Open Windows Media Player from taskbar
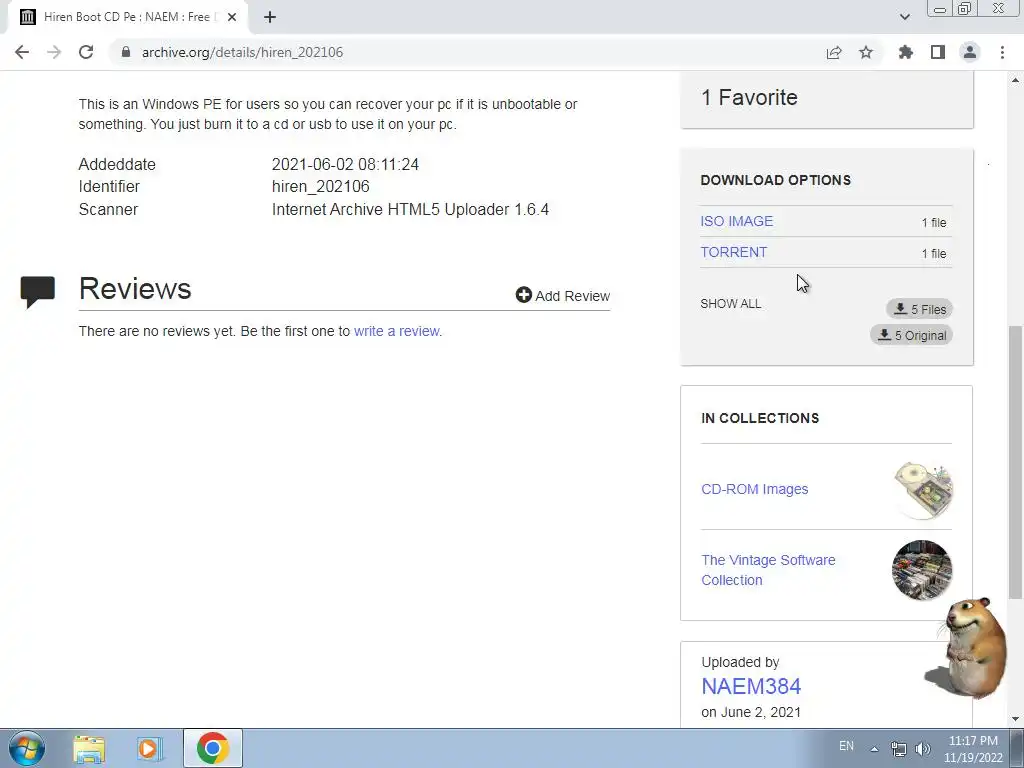 pos(149,749)
